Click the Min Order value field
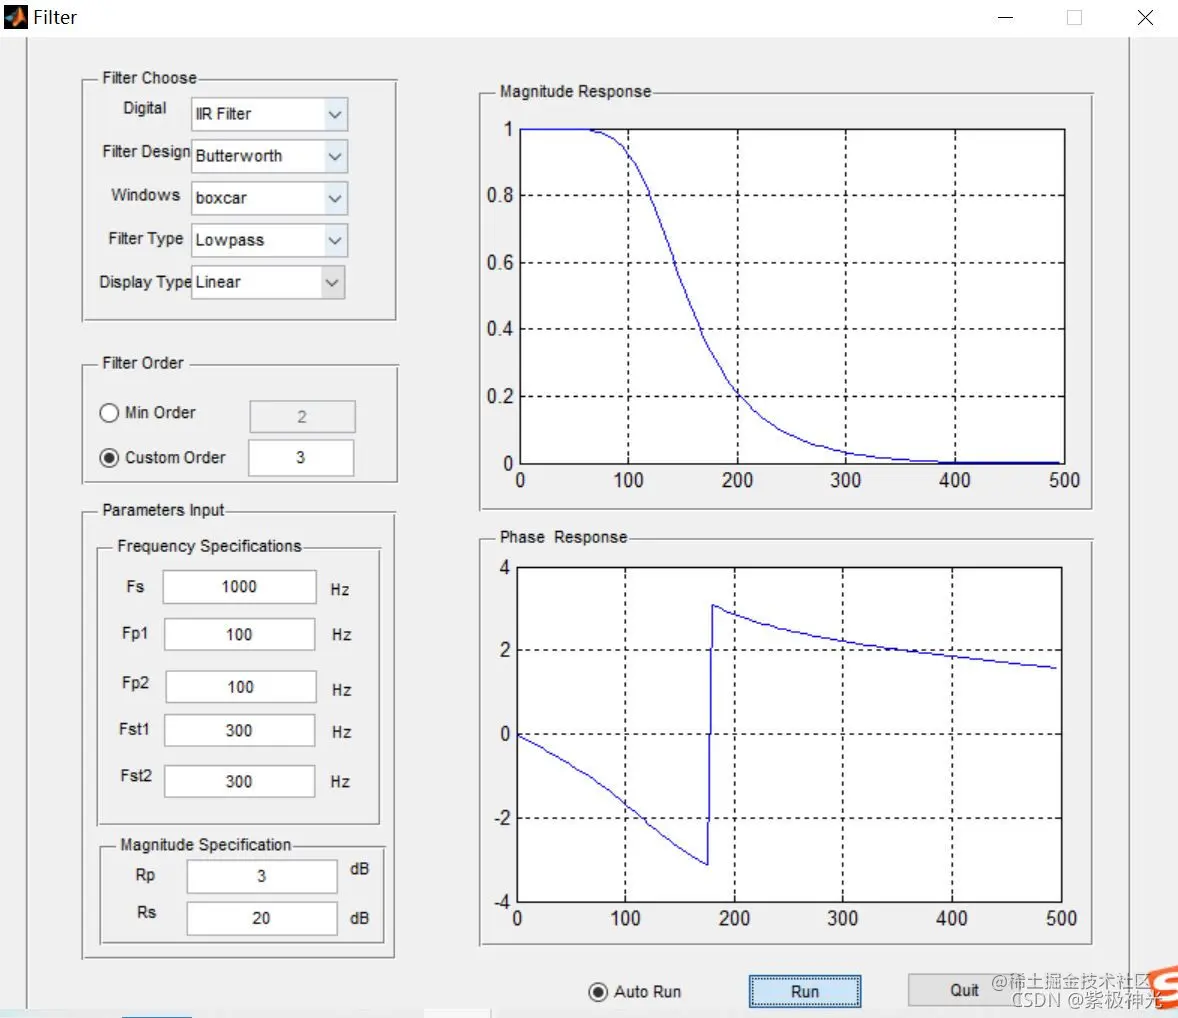This screenshot has height=1018, width=1178. pos(302,416)
